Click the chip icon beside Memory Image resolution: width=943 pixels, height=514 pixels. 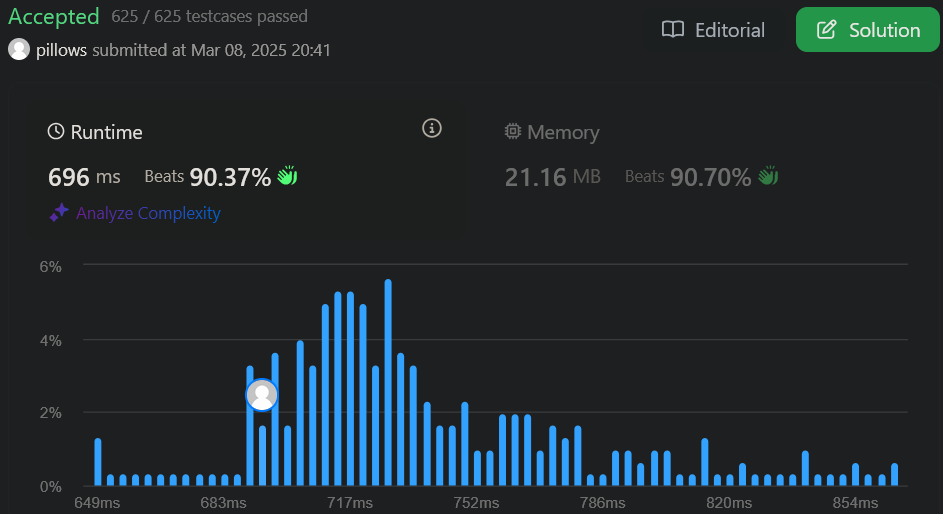513,132
